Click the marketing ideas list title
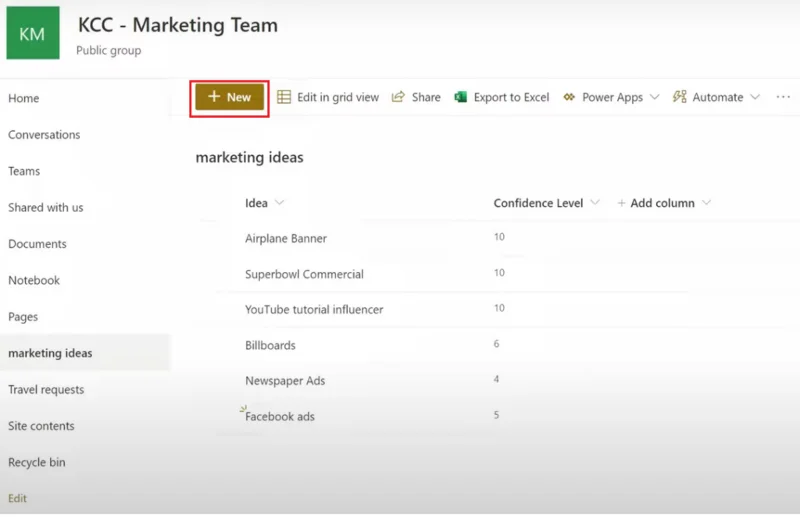800x517 pixels. coord(249,157)
